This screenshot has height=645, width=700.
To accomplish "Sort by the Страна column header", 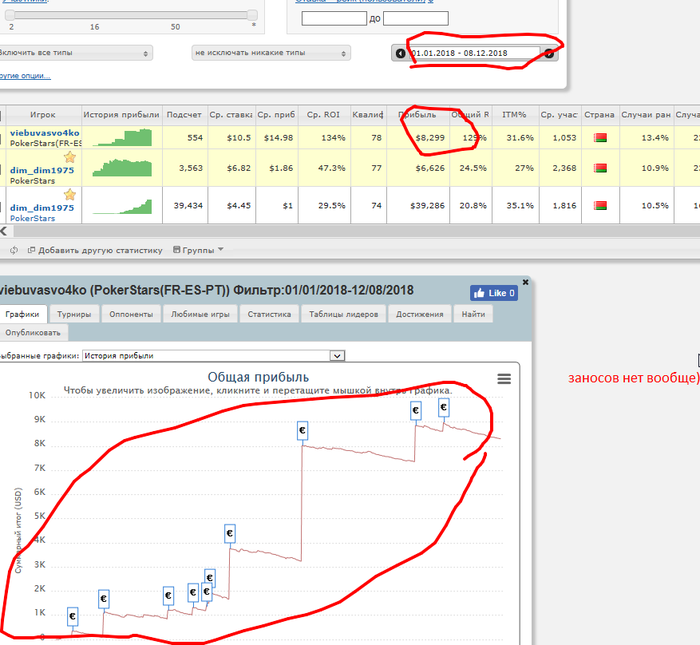I will coord(600,115).
